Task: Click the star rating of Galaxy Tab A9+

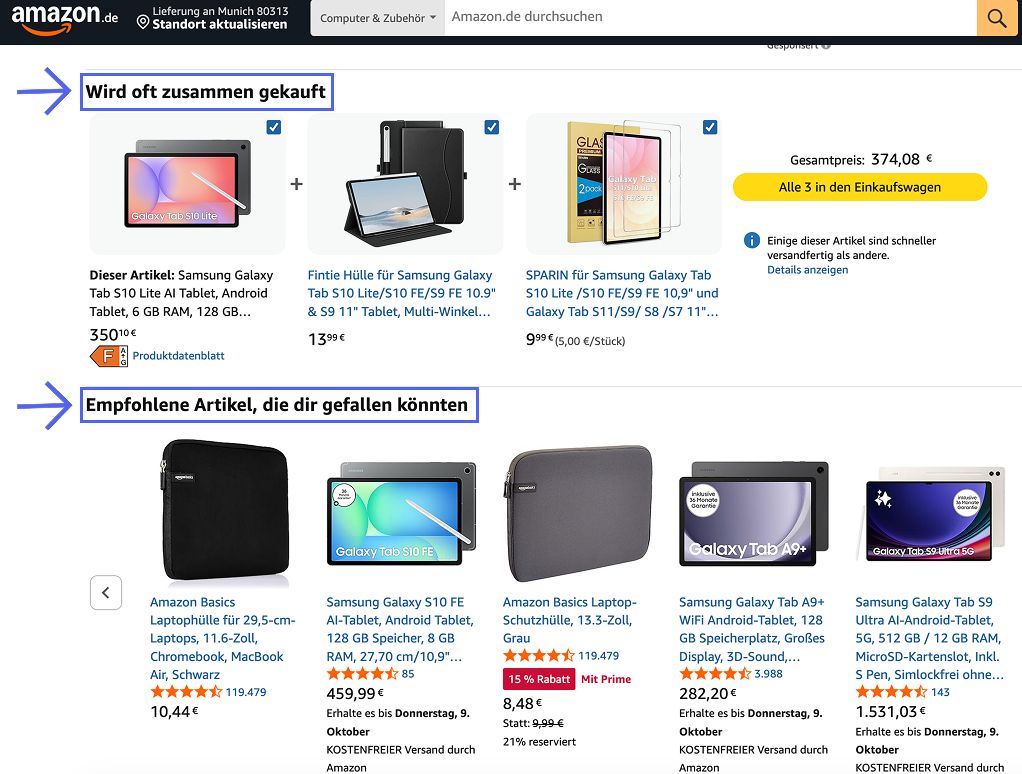Action: pyautogui.click(x=715, y=673)
